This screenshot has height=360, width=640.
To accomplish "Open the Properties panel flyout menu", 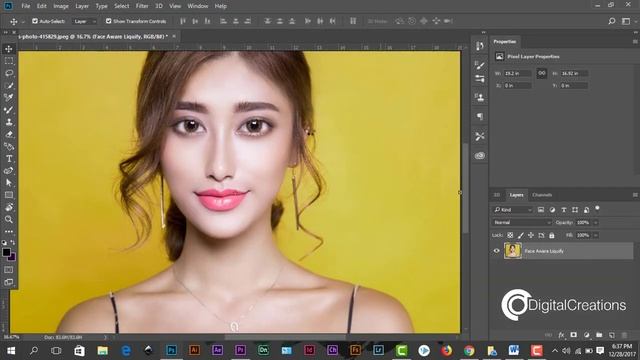I will click(x=635, y=42).
